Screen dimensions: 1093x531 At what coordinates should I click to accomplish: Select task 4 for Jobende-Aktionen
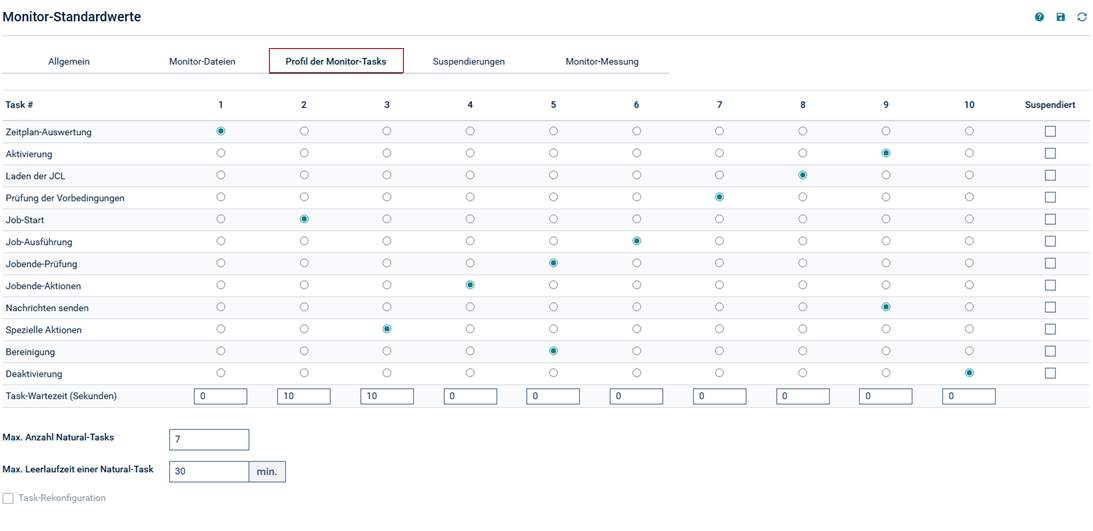[471, 284]
